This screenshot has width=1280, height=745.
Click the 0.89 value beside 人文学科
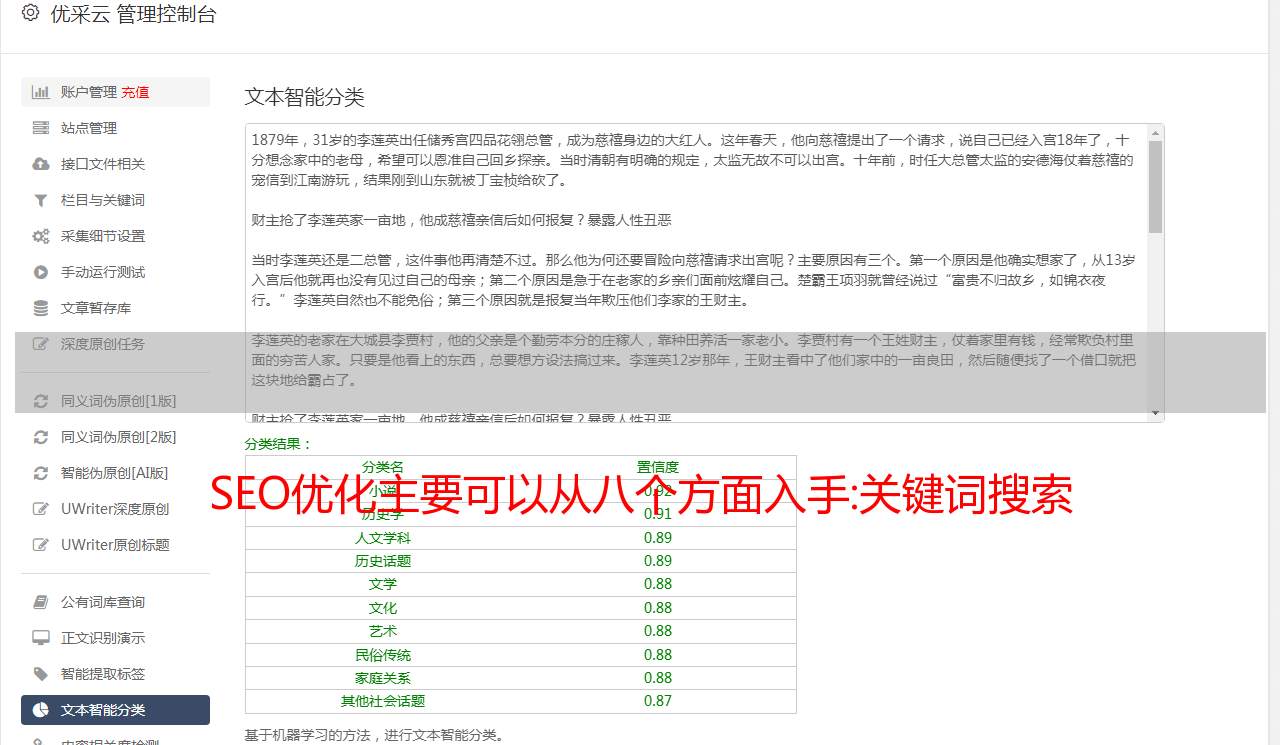(658, 537)
